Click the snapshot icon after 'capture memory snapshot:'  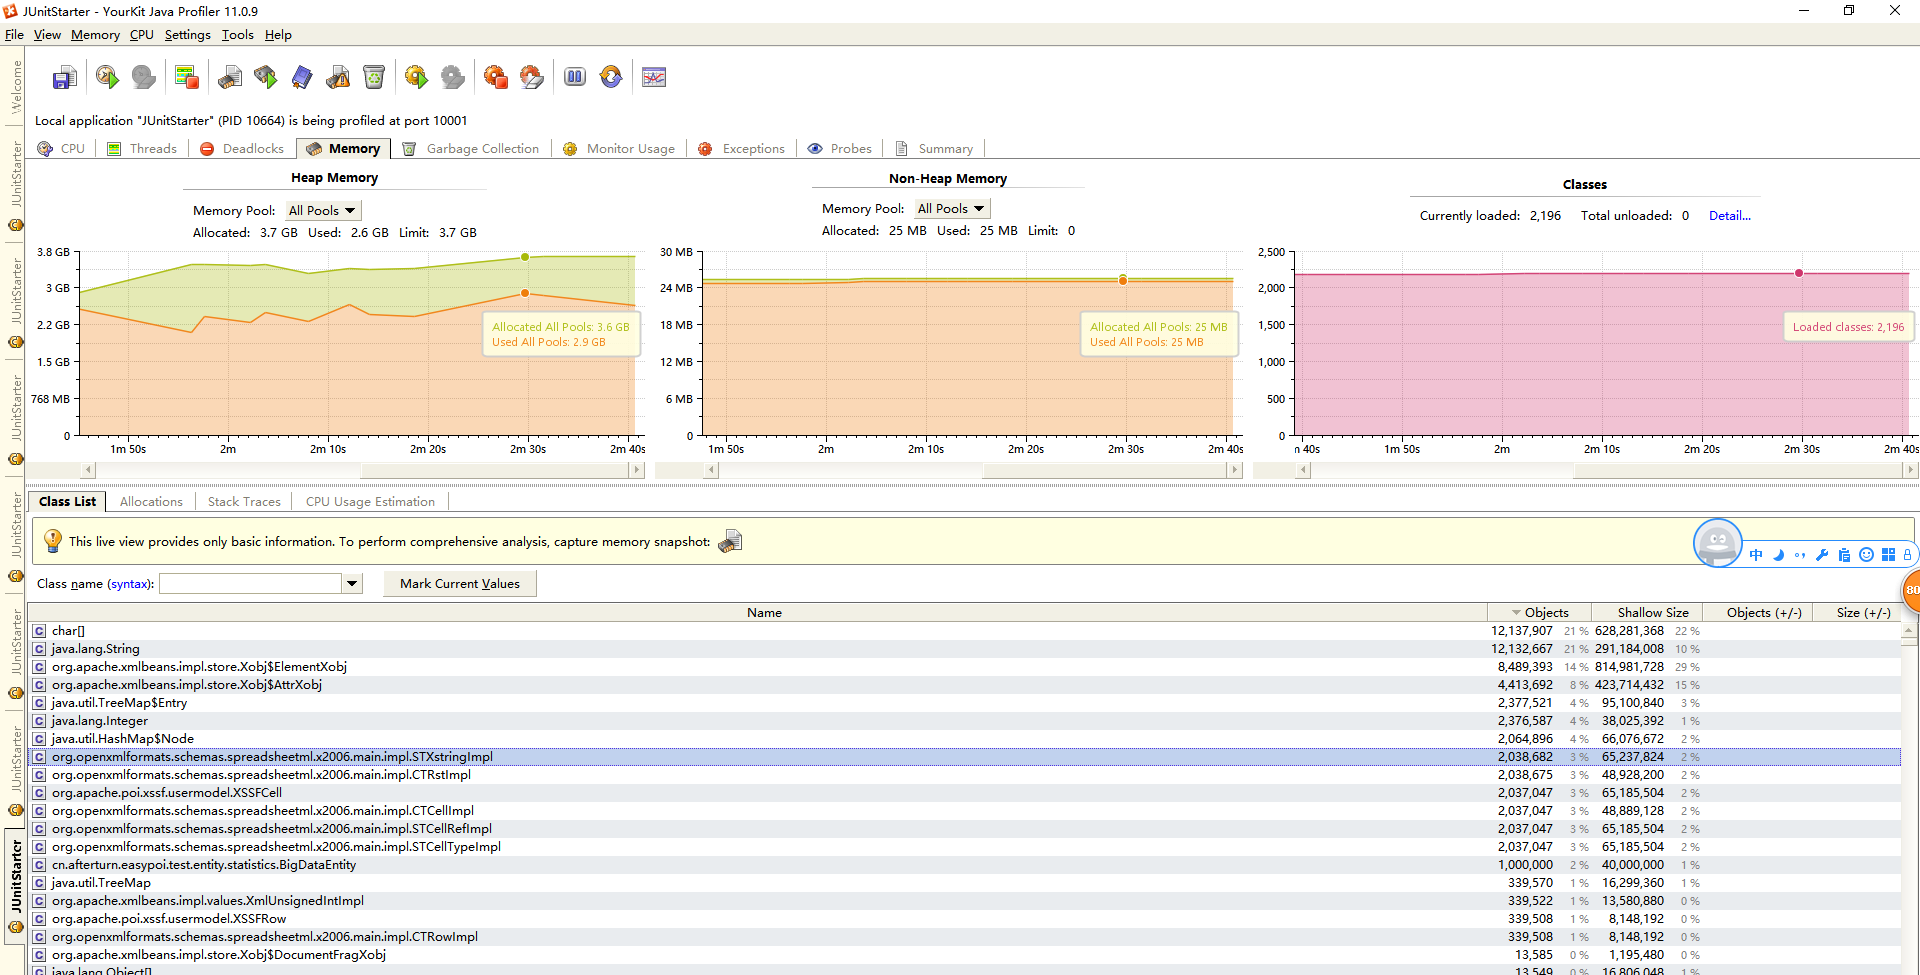(x=730, y=541)
